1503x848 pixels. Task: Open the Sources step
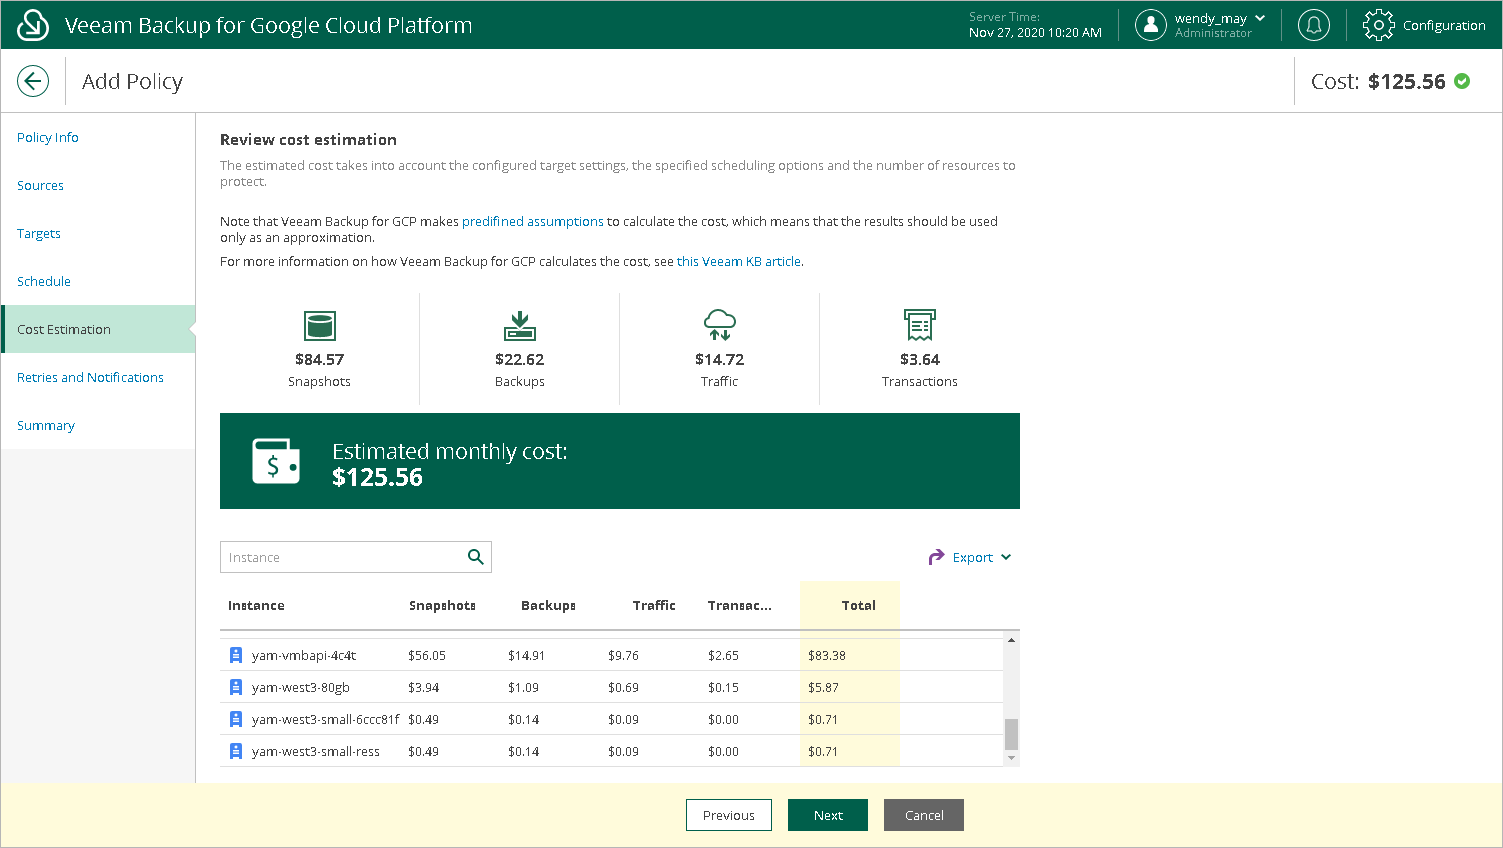tap(40, 185)
